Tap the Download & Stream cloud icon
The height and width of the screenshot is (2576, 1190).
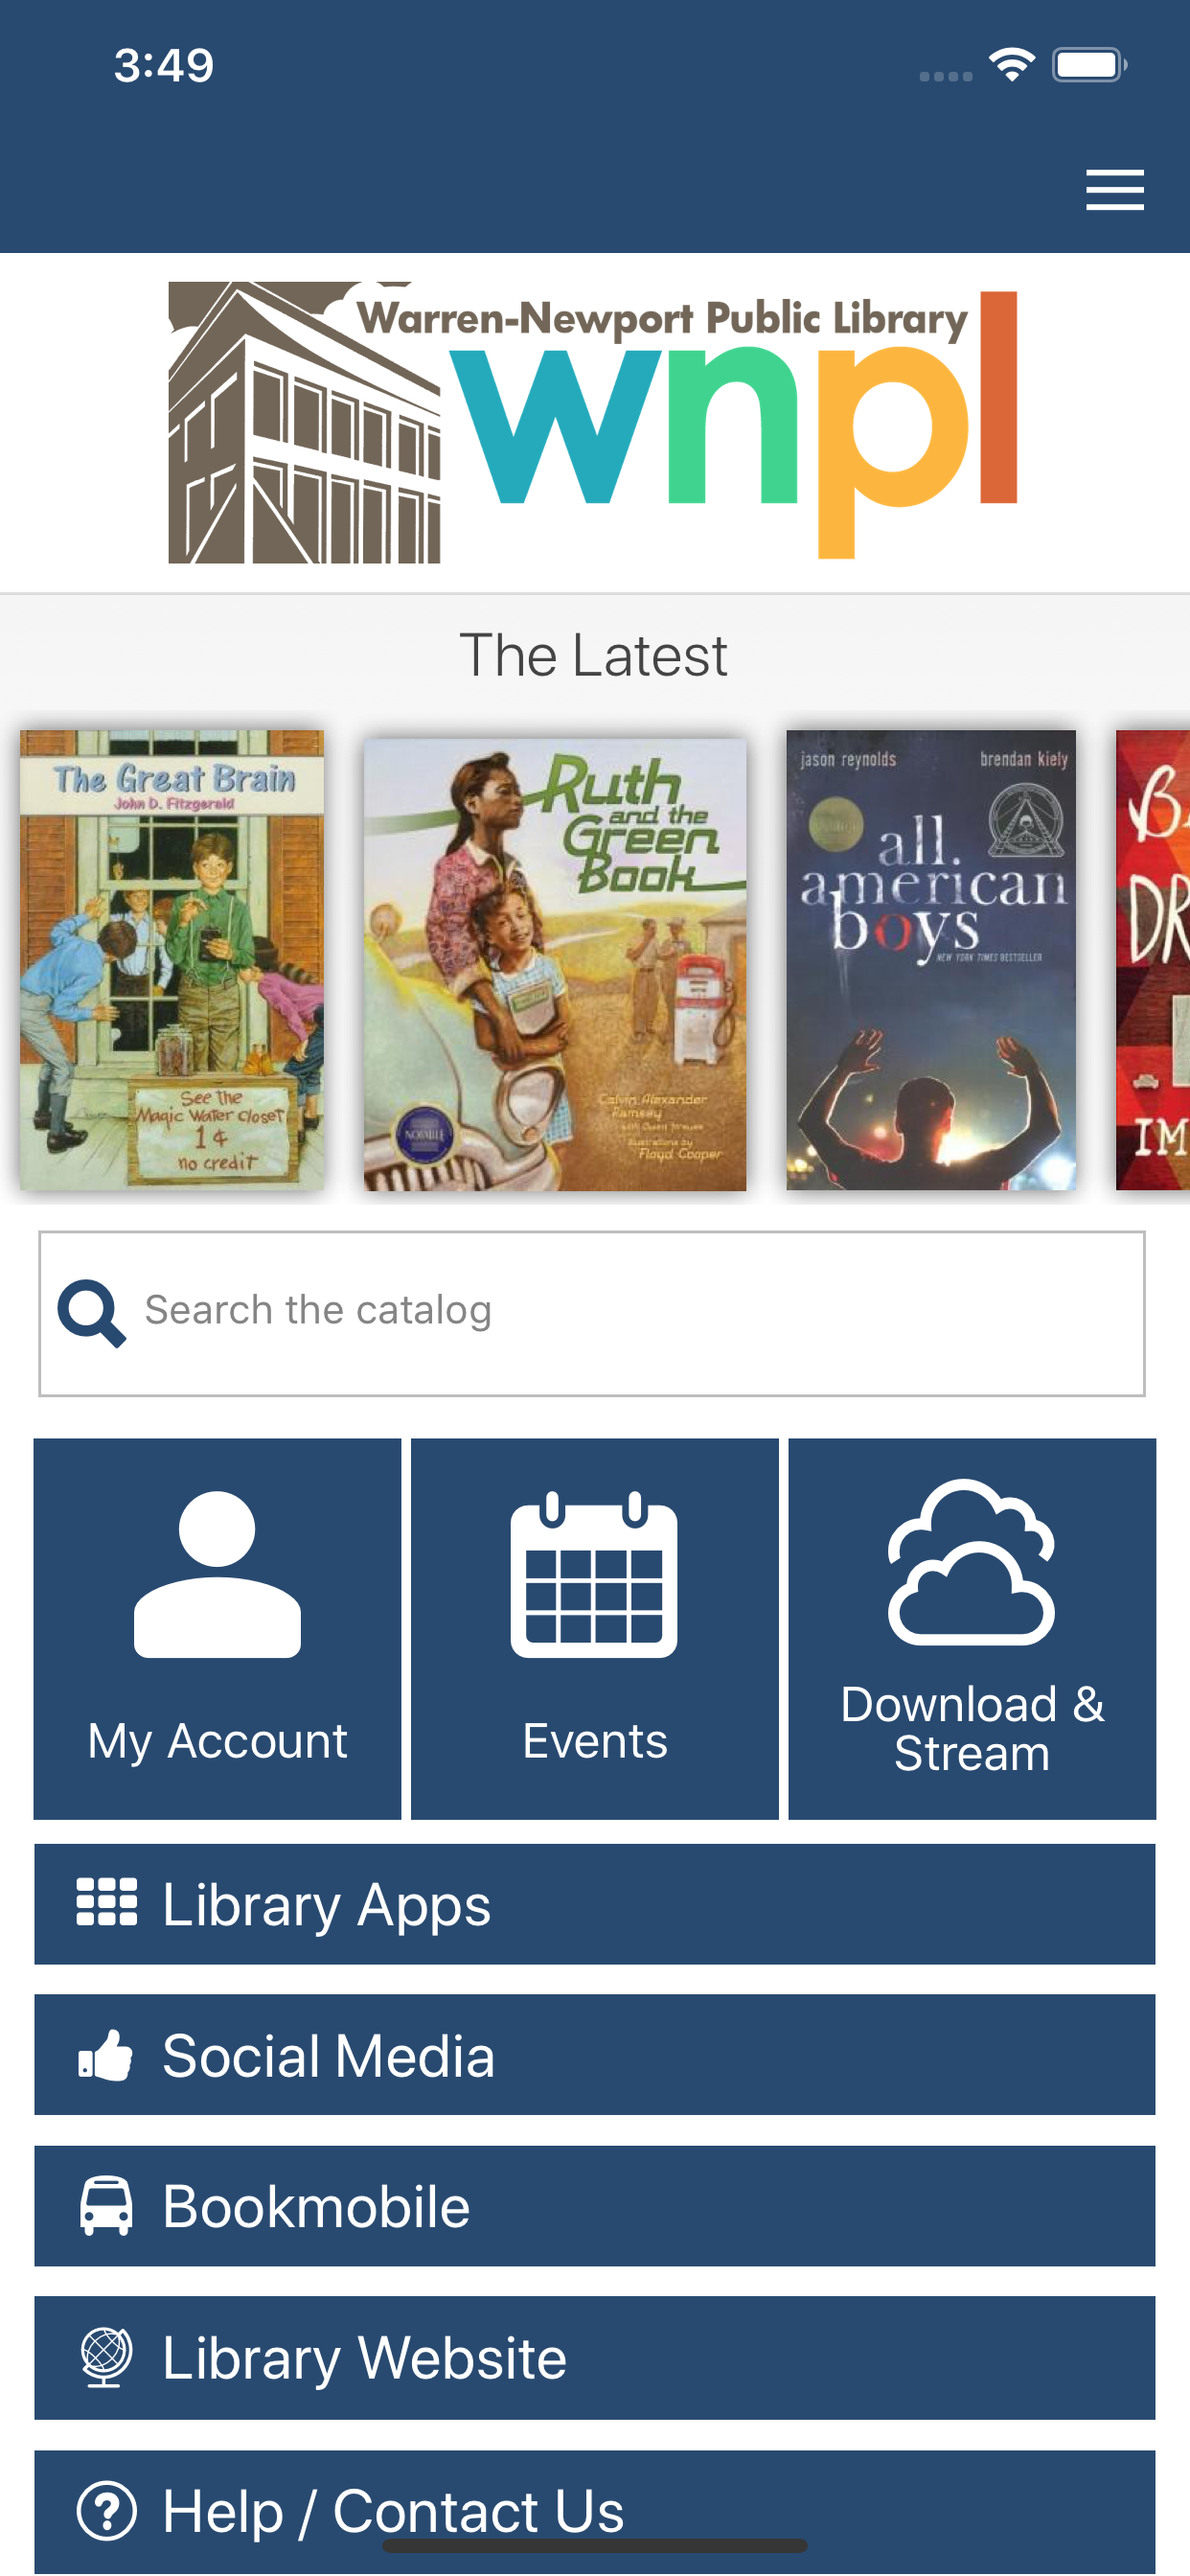971,1561
